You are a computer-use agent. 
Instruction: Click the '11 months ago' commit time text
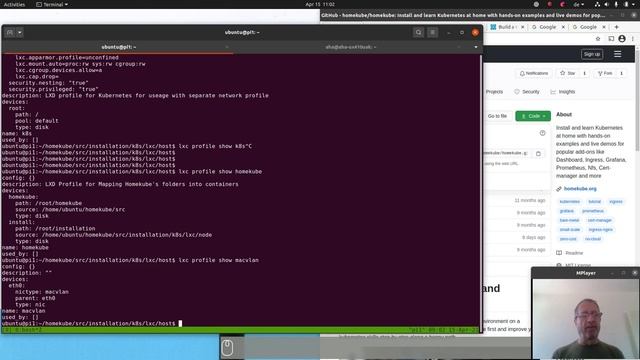[530, 200]
